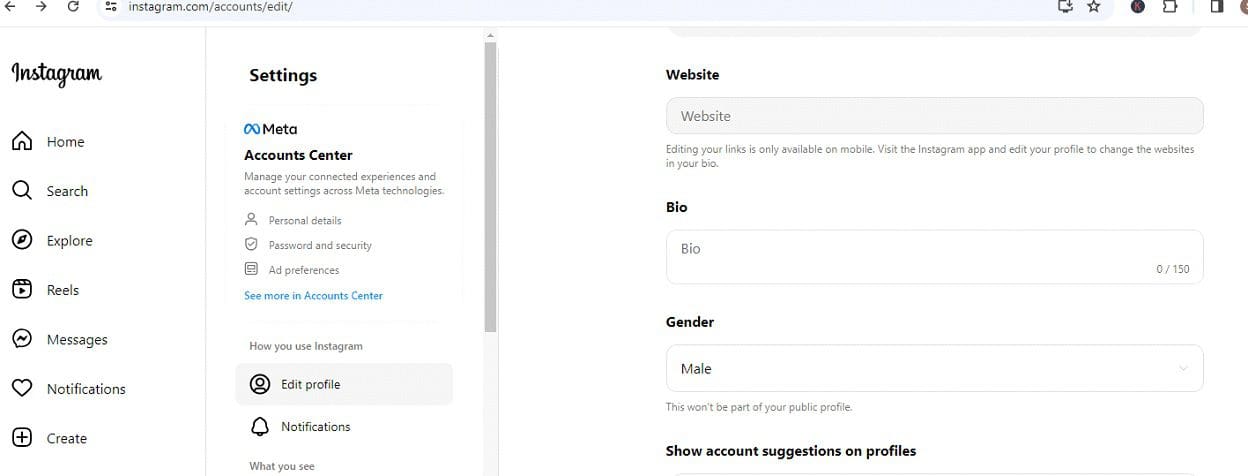Bookmark this page with the star icon

[x=1094, y=6]
